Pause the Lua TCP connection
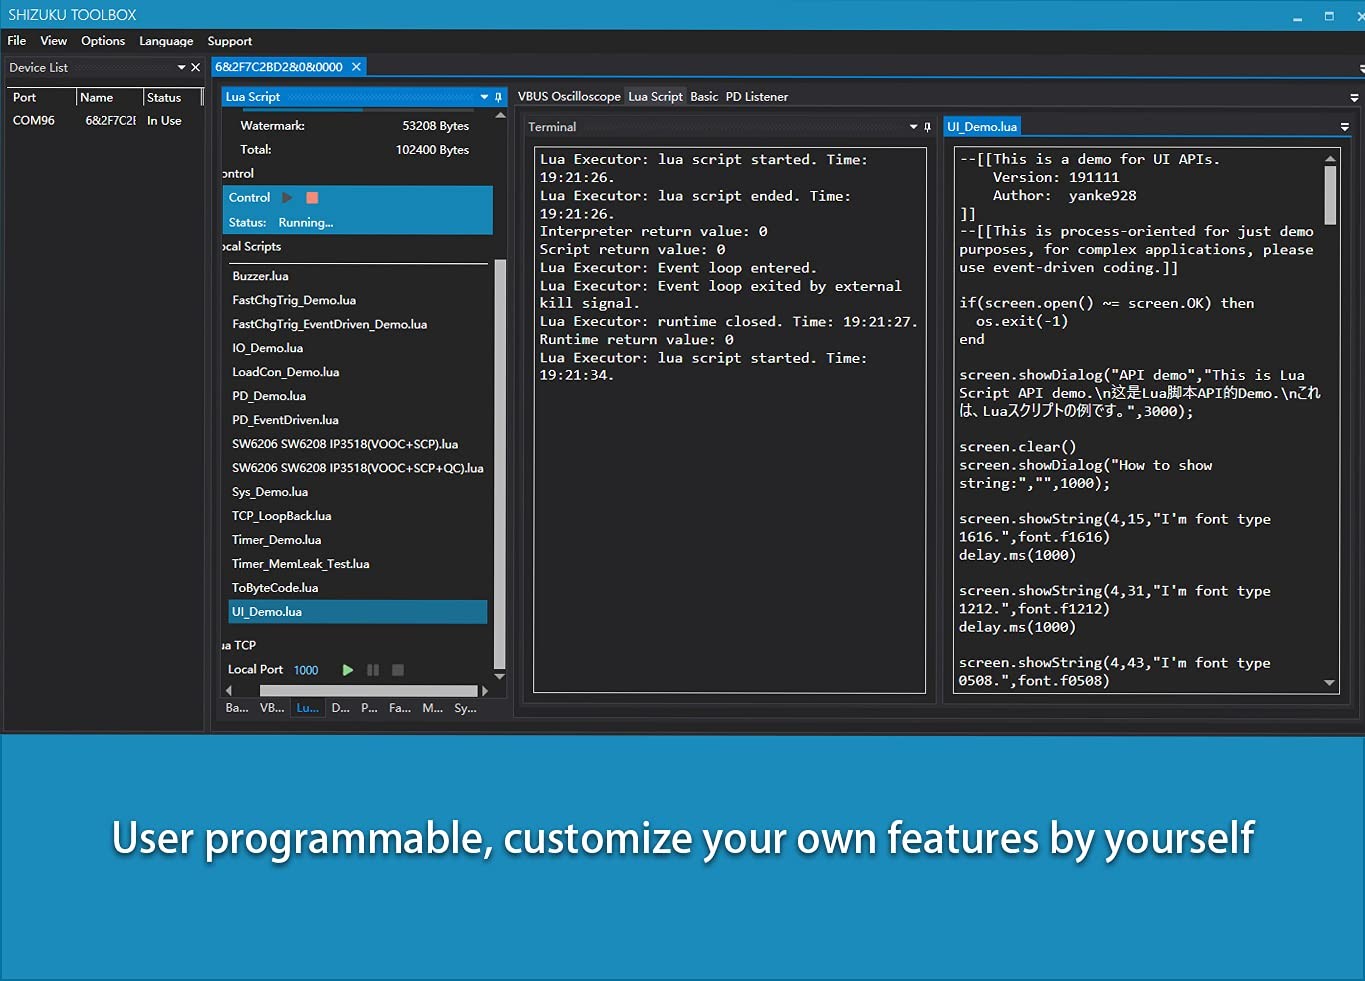Viewport: 1365px width, 981px height. click(x=373, y=670)
